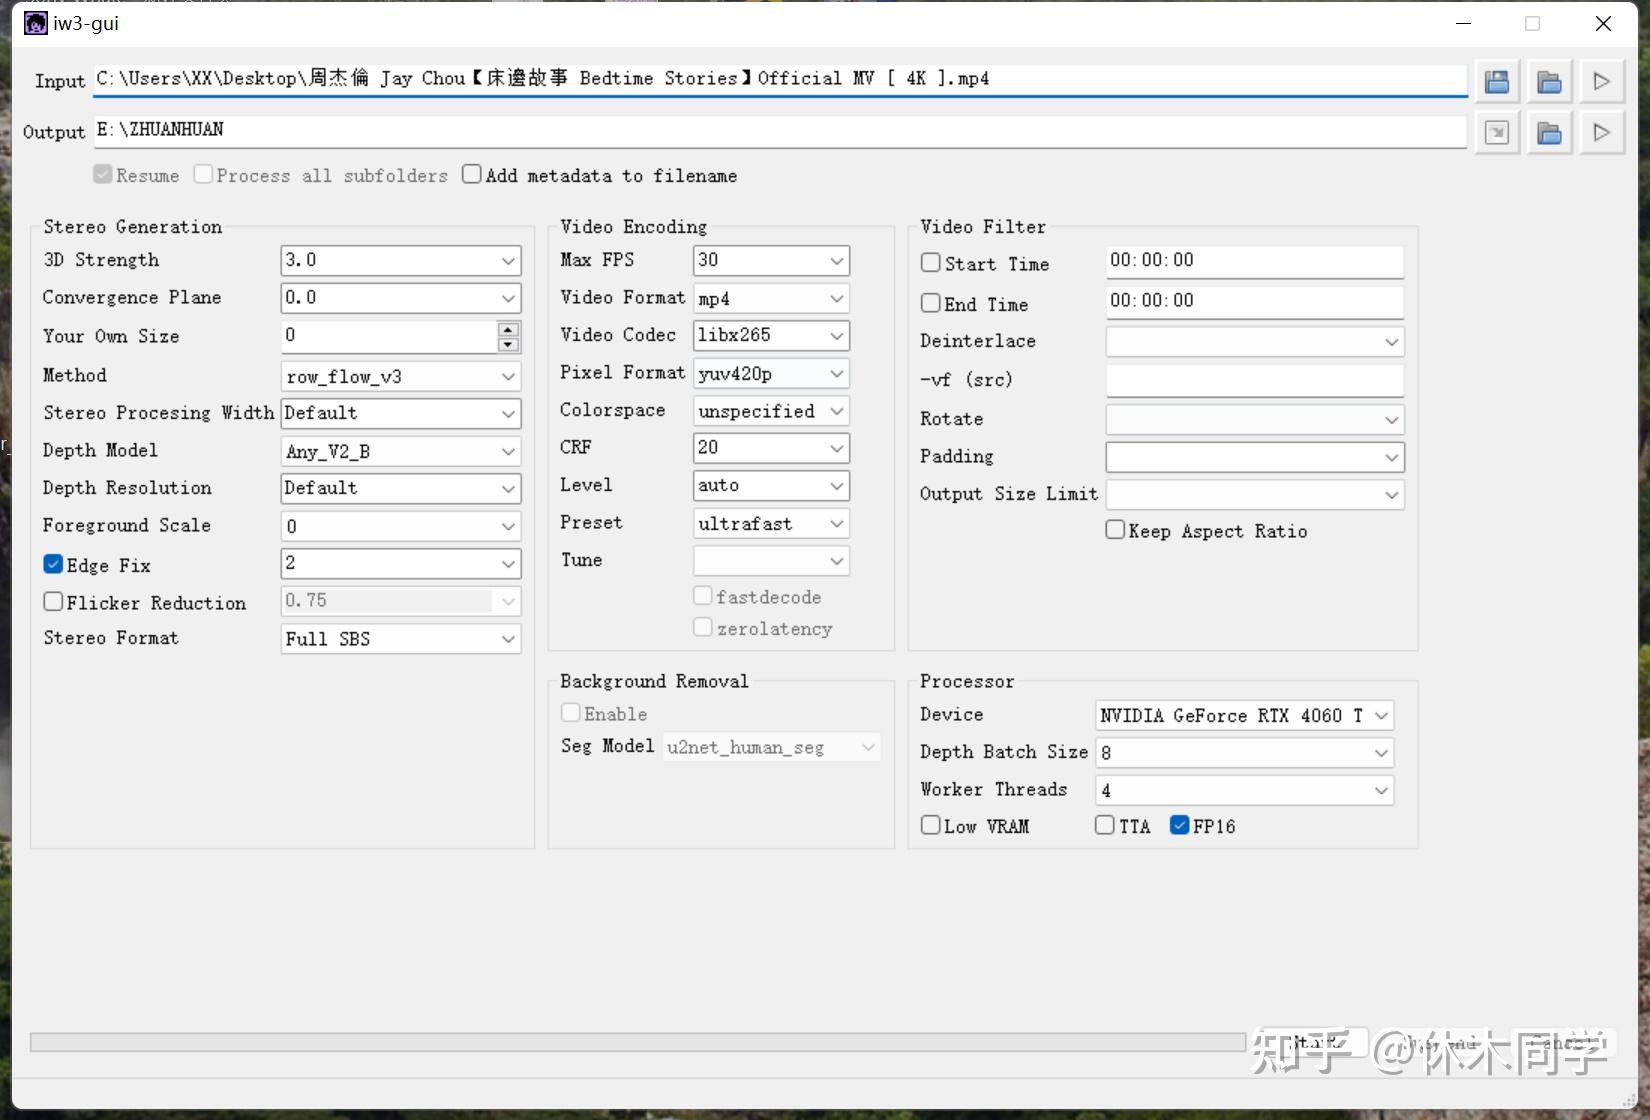Expand the Preset dropdown showing ultrafast
The width and height of the screenshot is (1650, 1120).
pyautogui.click(x=771, y=523)
